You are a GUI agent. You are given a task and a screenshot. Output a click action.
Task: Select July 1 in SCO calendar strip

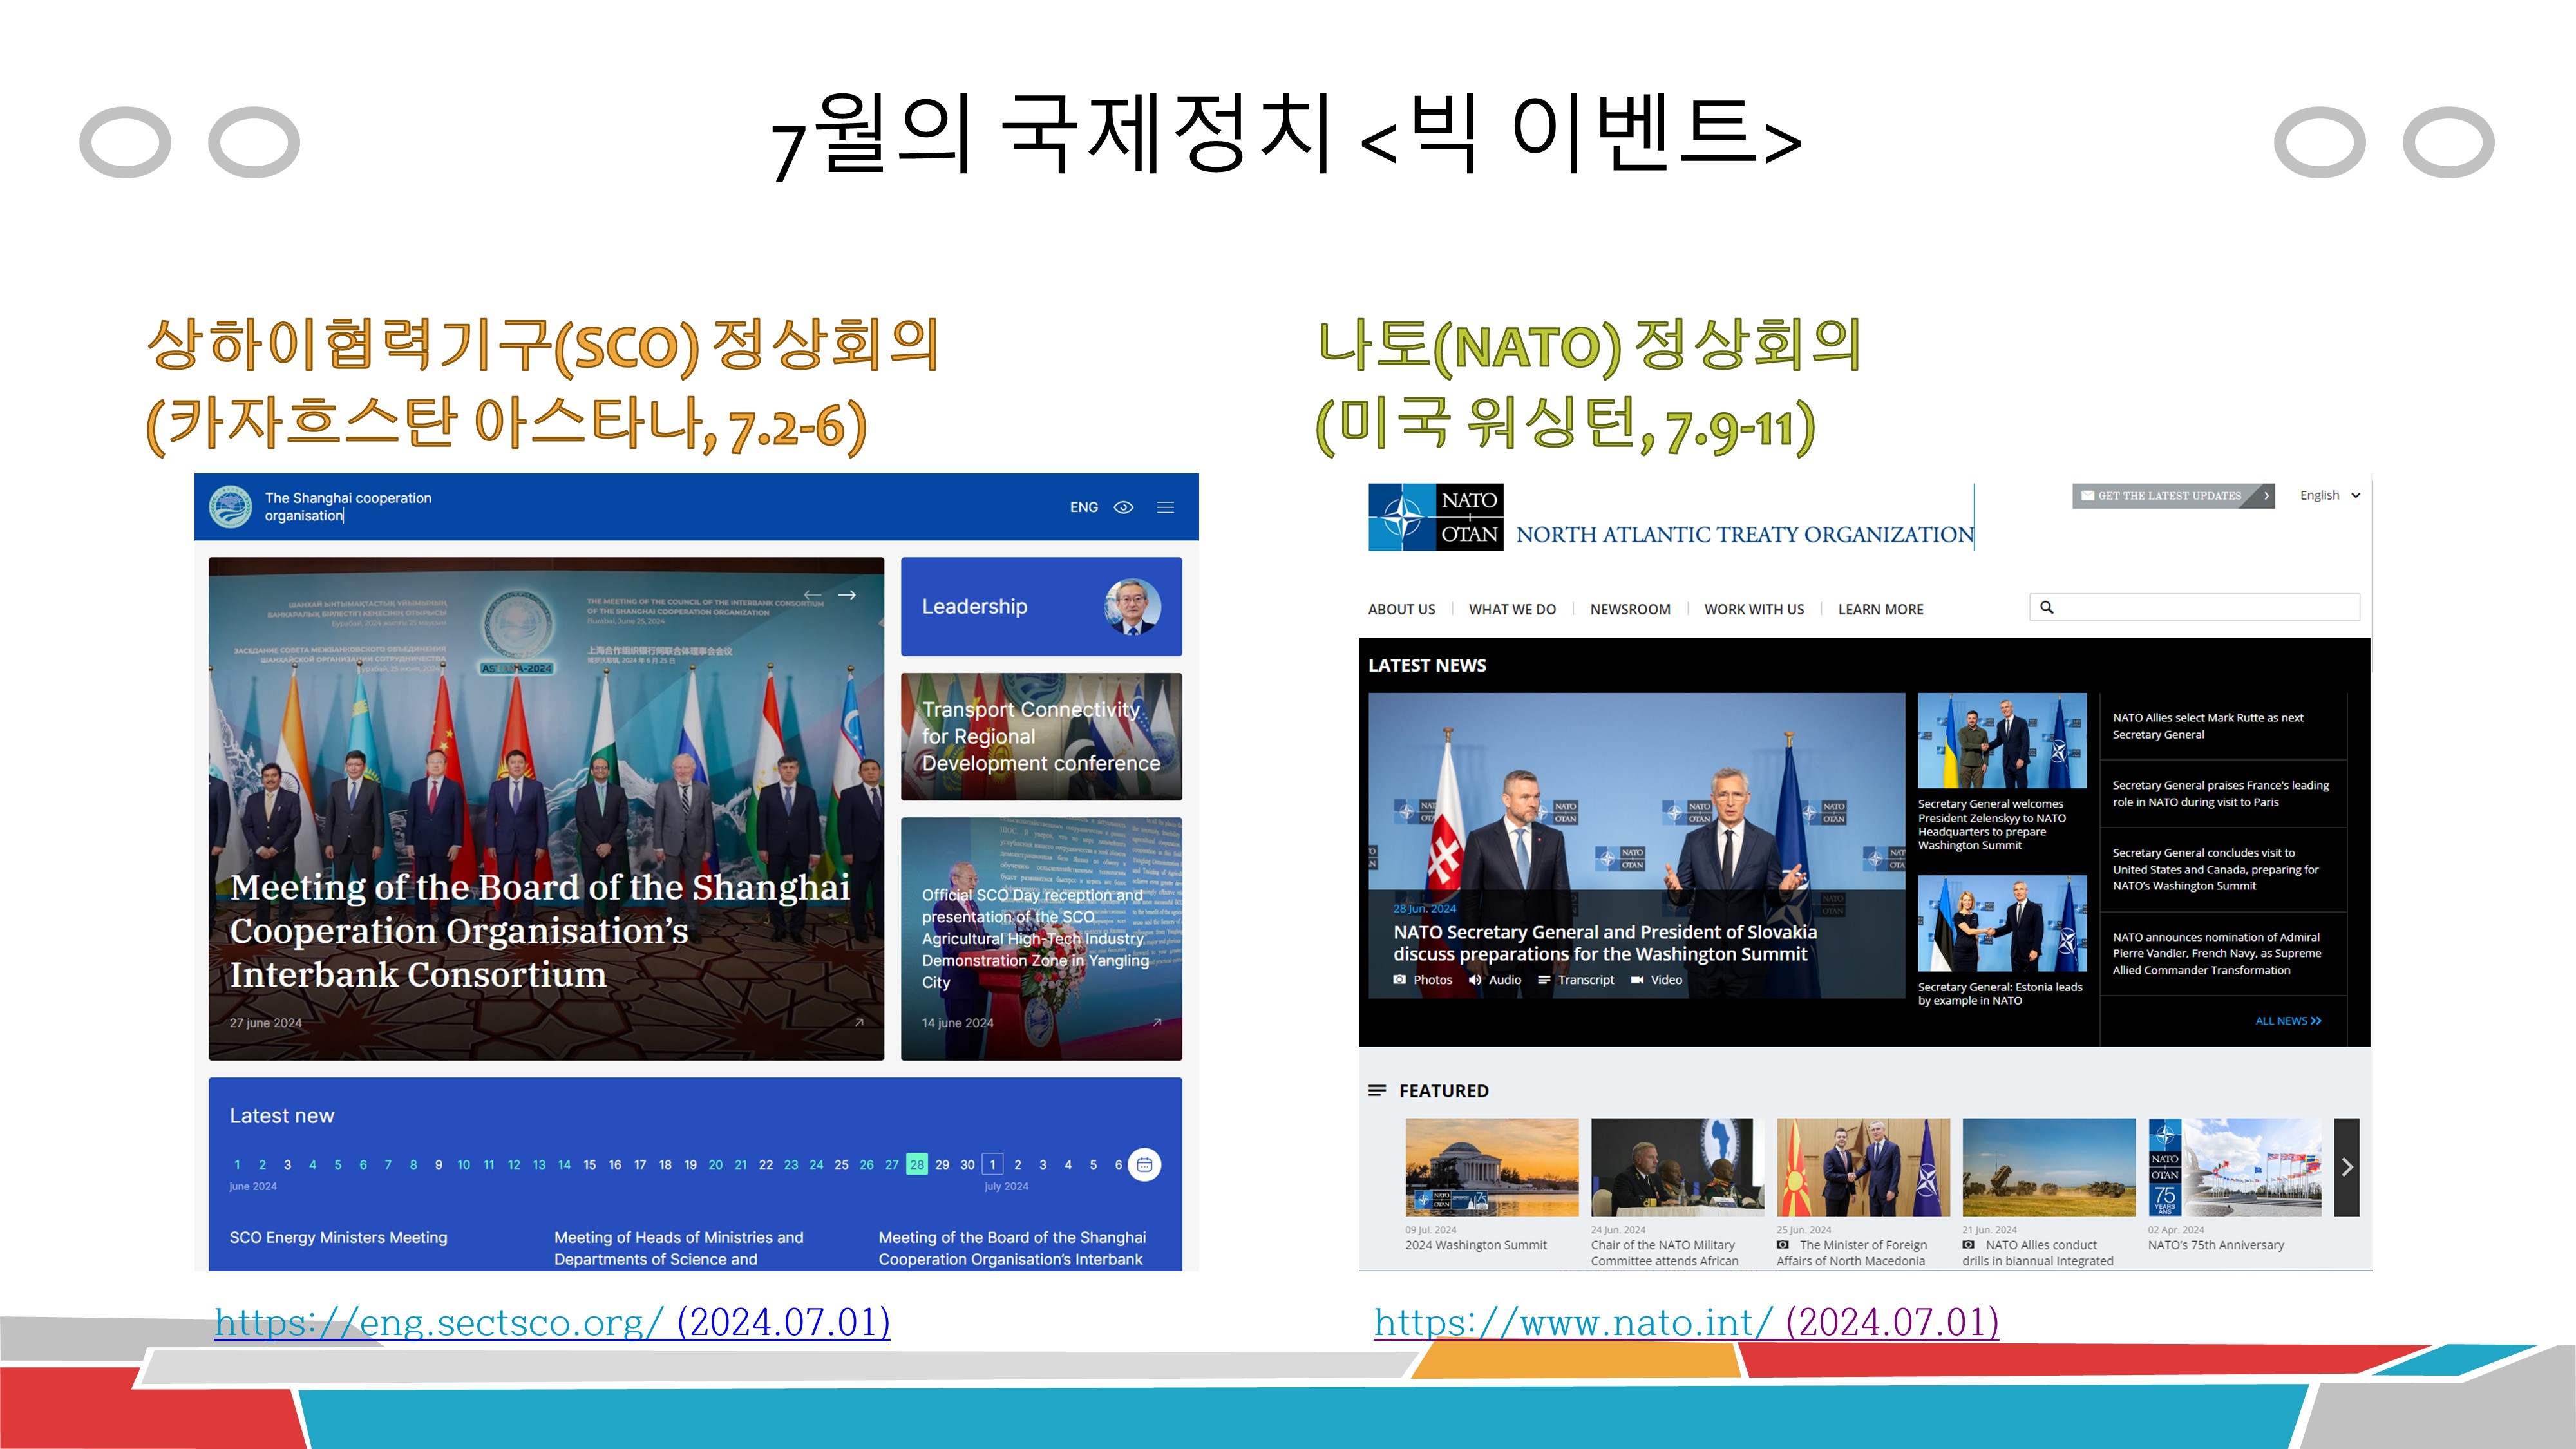click(x=993, y=1164)
